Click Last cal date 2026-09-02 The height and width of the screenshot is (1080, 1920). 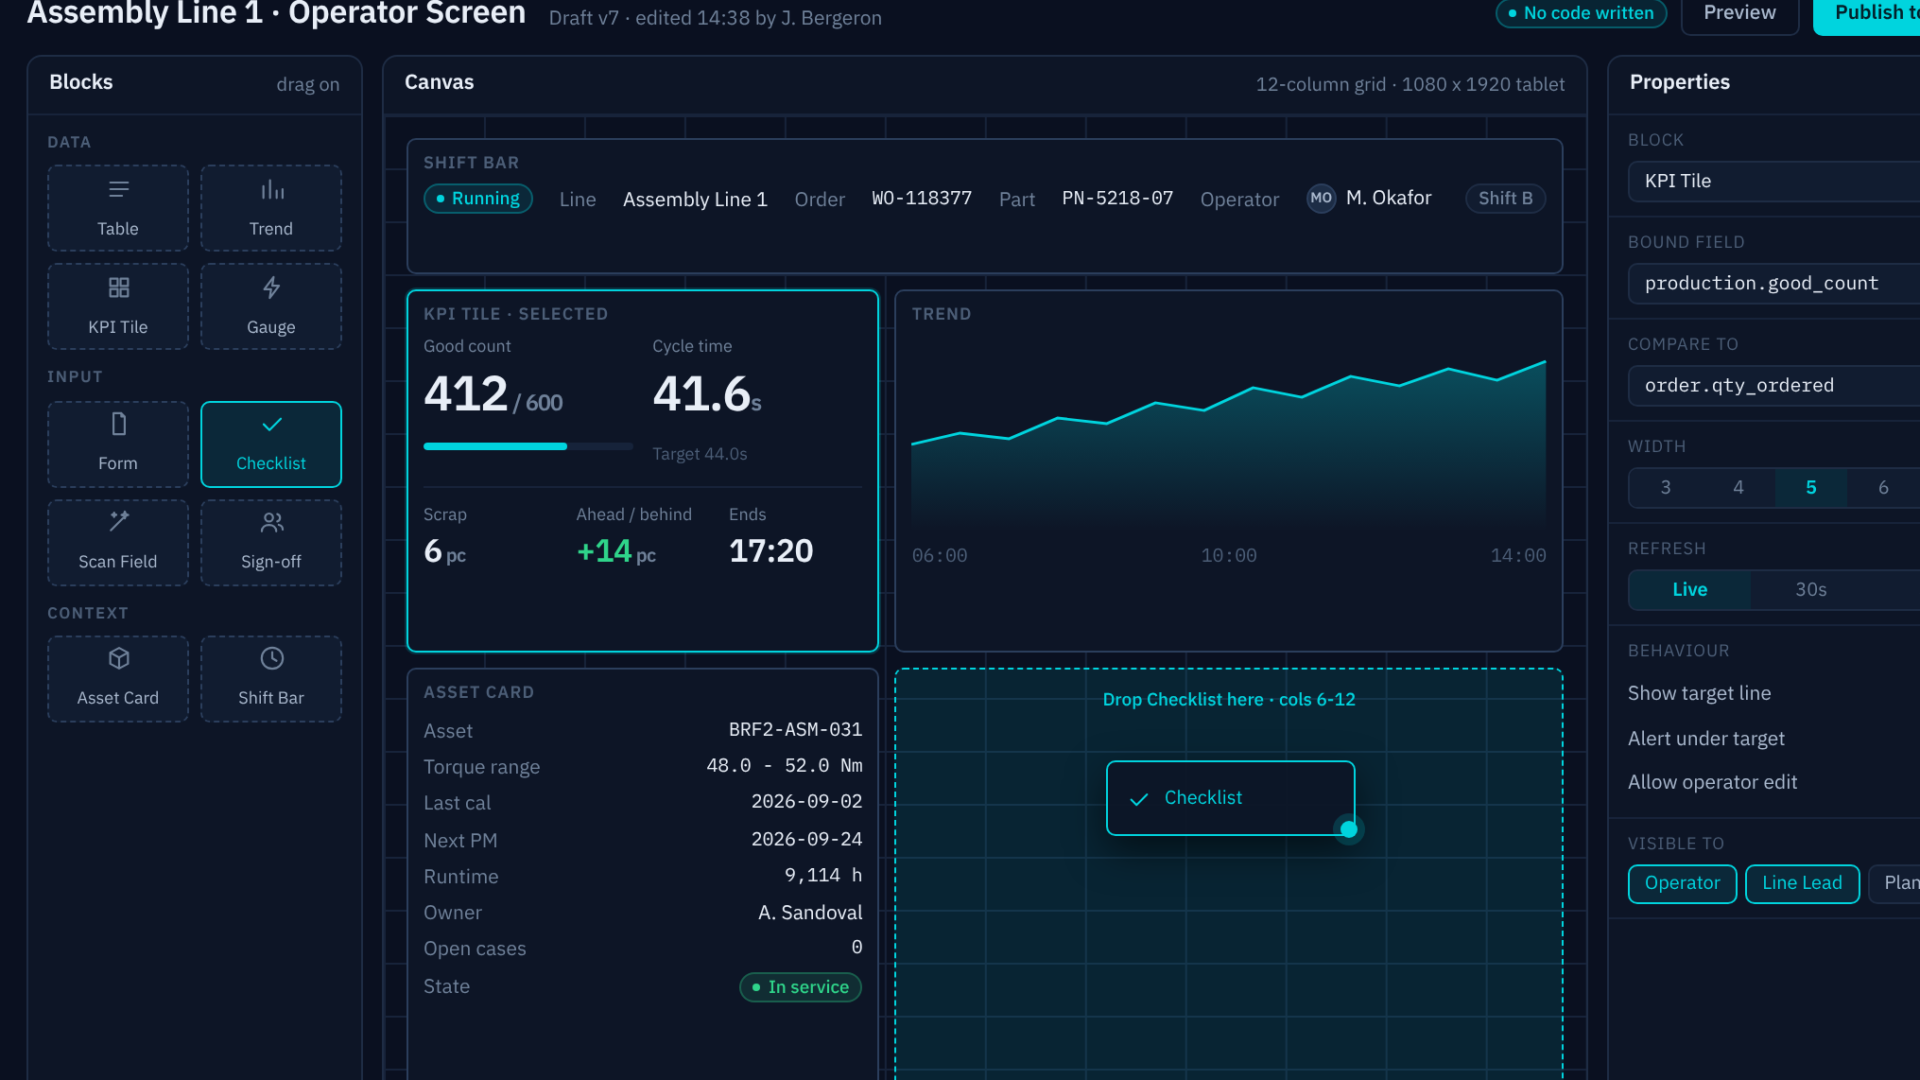[x=806, y=802]
